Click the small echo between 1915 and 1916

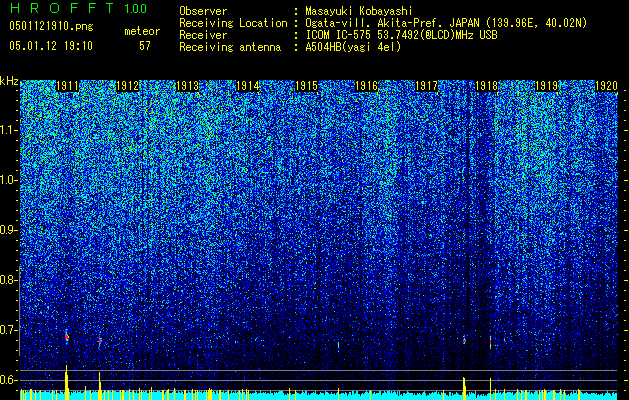coord(338,345)
